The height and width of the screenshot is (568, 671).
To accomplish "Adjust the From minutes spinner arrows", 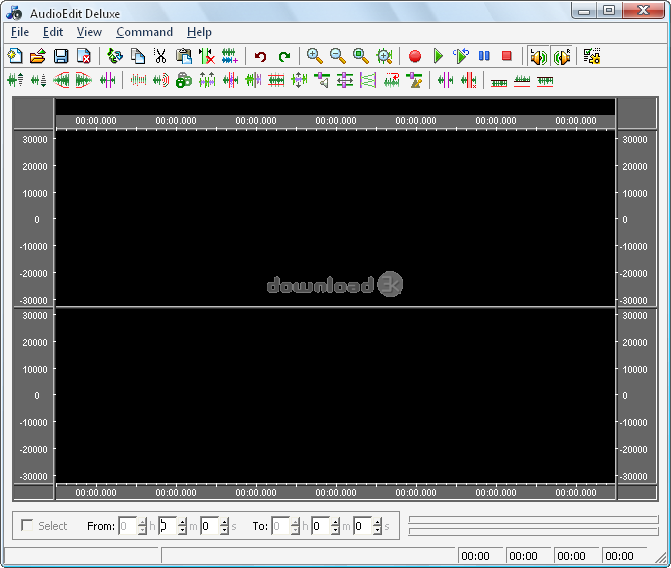I will (x=182, y=526).
